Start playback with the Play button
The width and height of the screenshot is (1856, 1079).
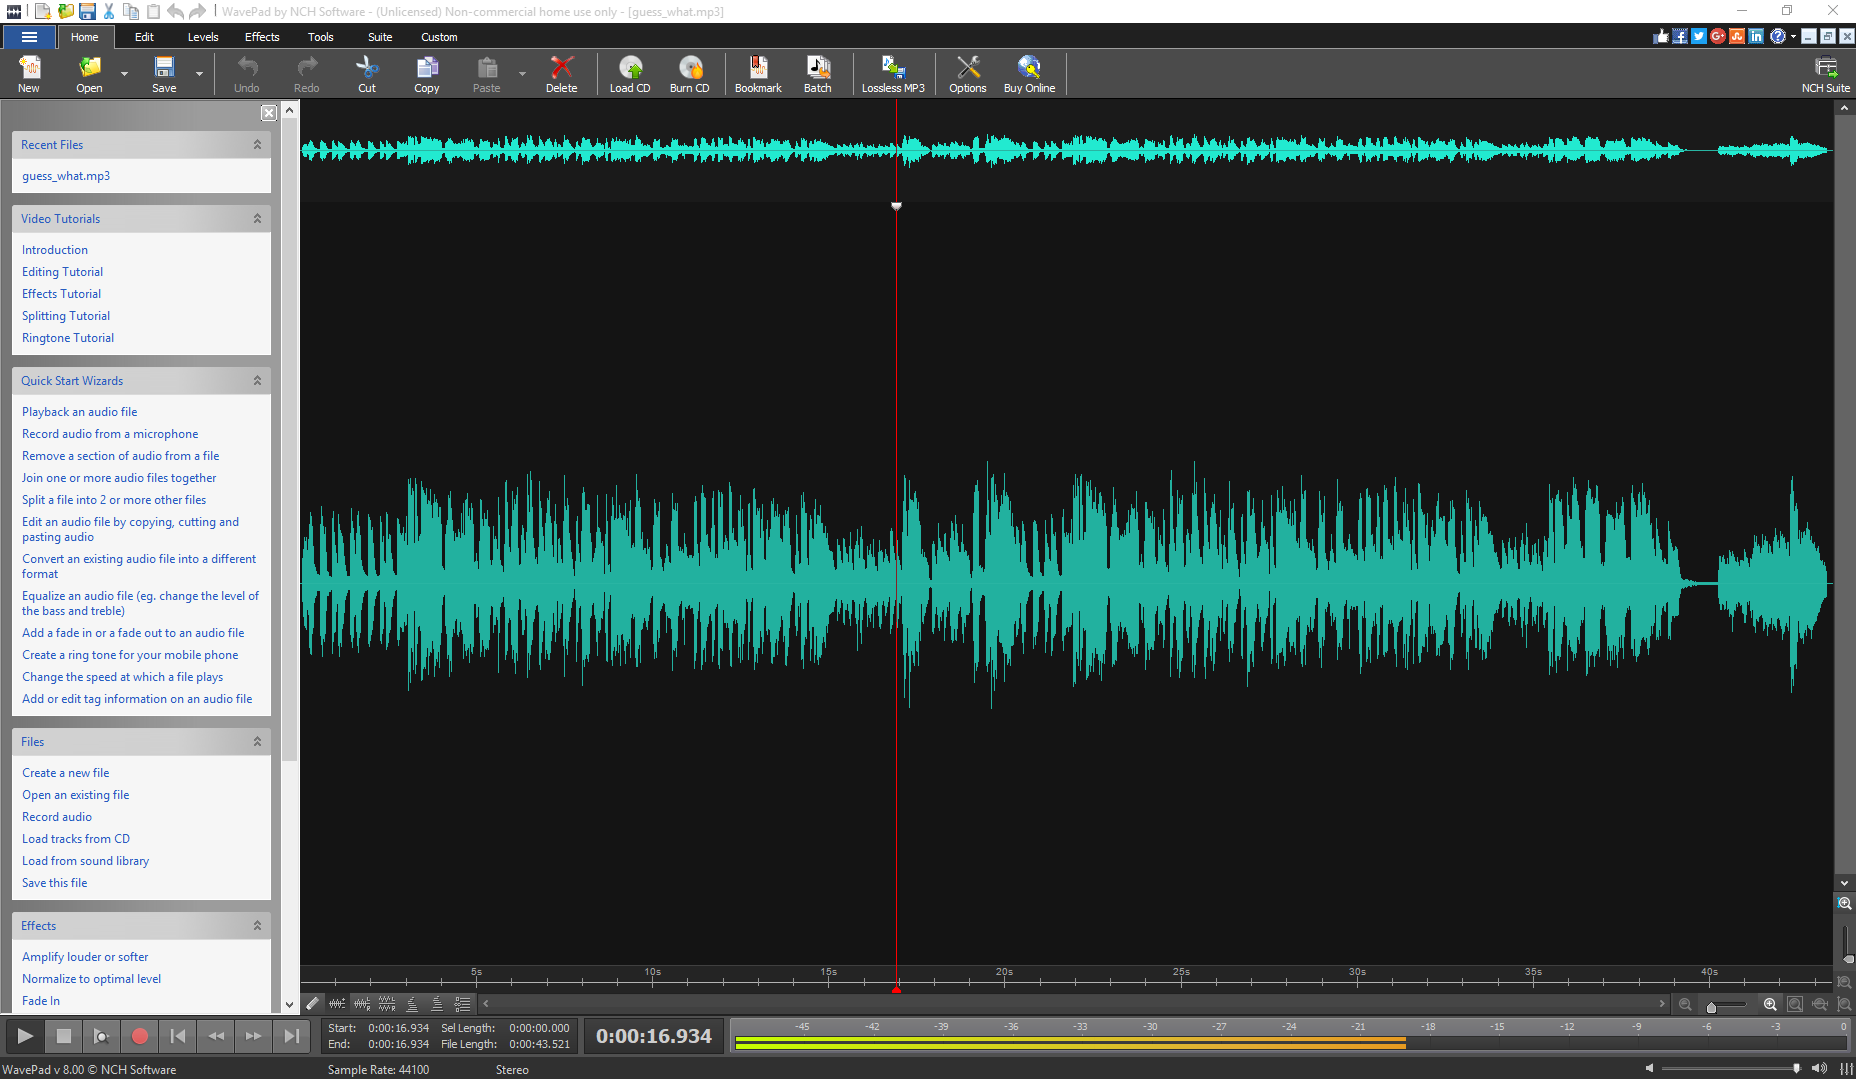pyautogui.click(x=25, y=1036)
